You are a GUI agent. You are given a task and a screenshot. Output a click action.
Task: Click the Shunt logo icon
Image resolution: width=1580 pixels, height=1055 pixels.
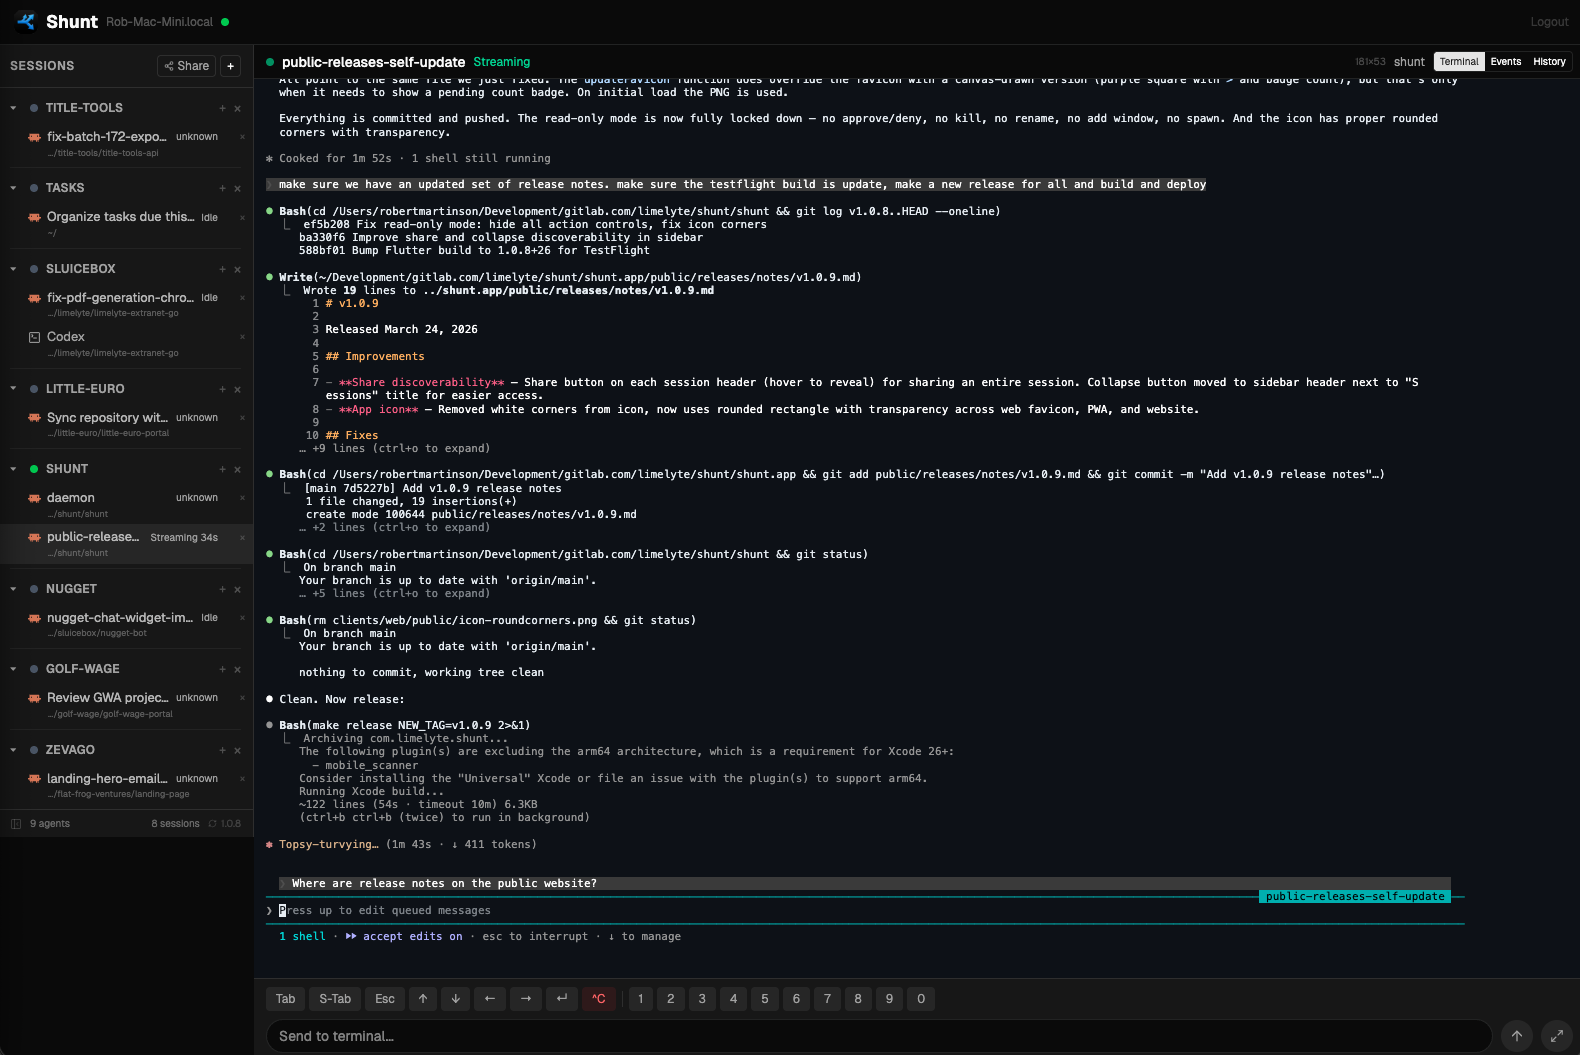pos(26,21)
